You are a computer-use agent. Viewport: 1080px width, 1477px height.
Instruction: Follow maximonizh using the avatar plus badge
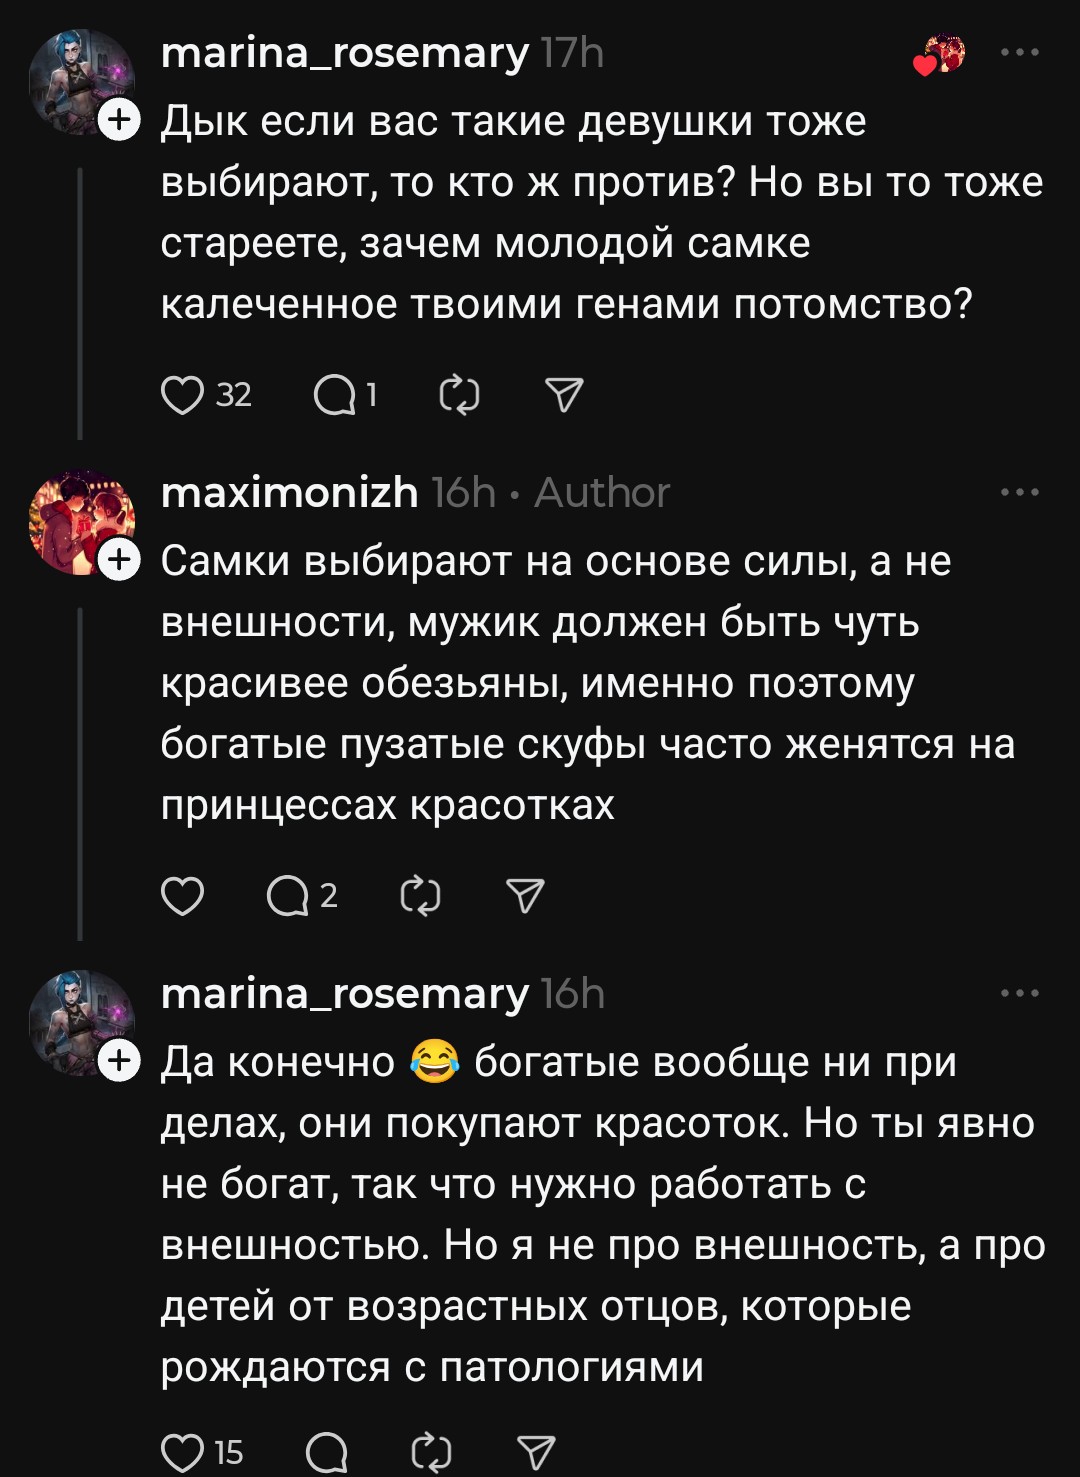[x=119, y=560]
